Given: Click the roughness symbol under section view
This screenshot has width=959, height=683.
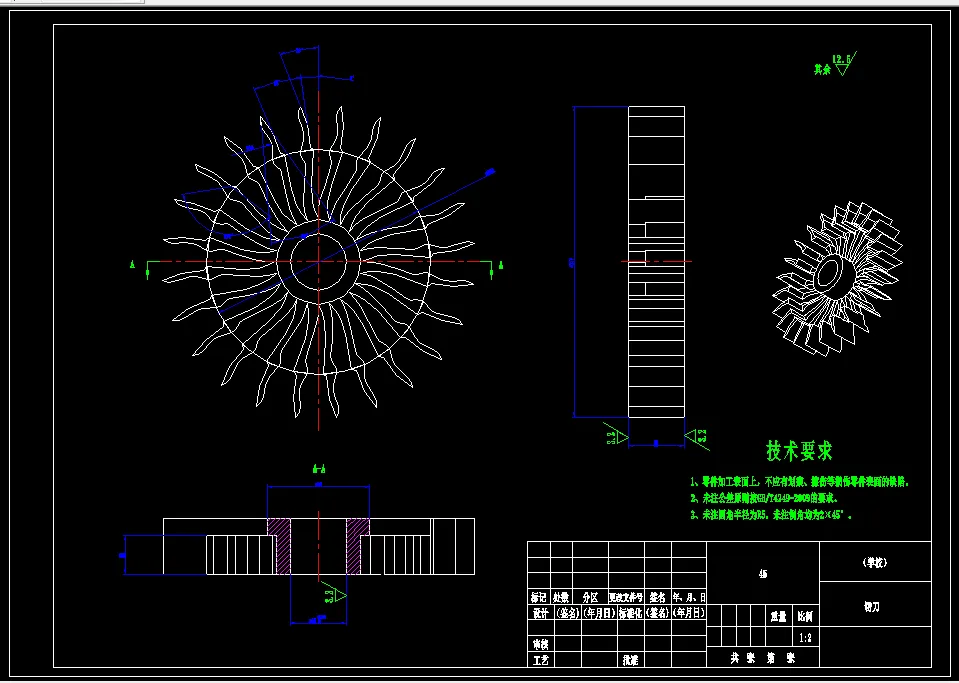Looking at the screenshot, I should (335, 593).
